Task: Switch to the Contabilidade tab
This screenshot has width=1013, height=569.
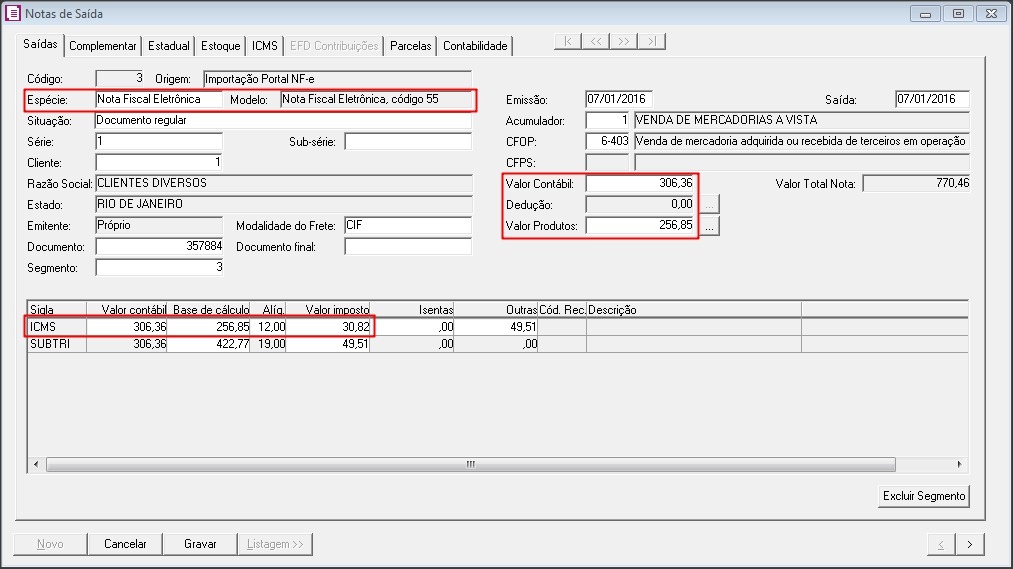Action: [x=476, y=46]
